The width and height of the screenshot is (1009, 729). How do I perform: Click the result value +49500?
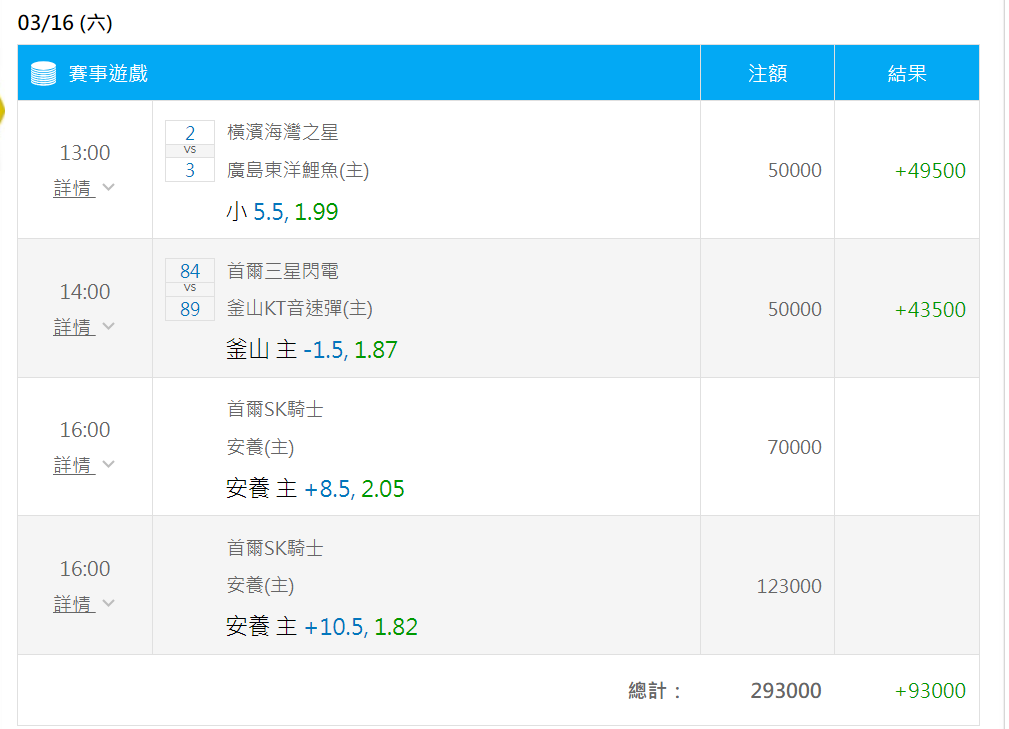(930, 171)
